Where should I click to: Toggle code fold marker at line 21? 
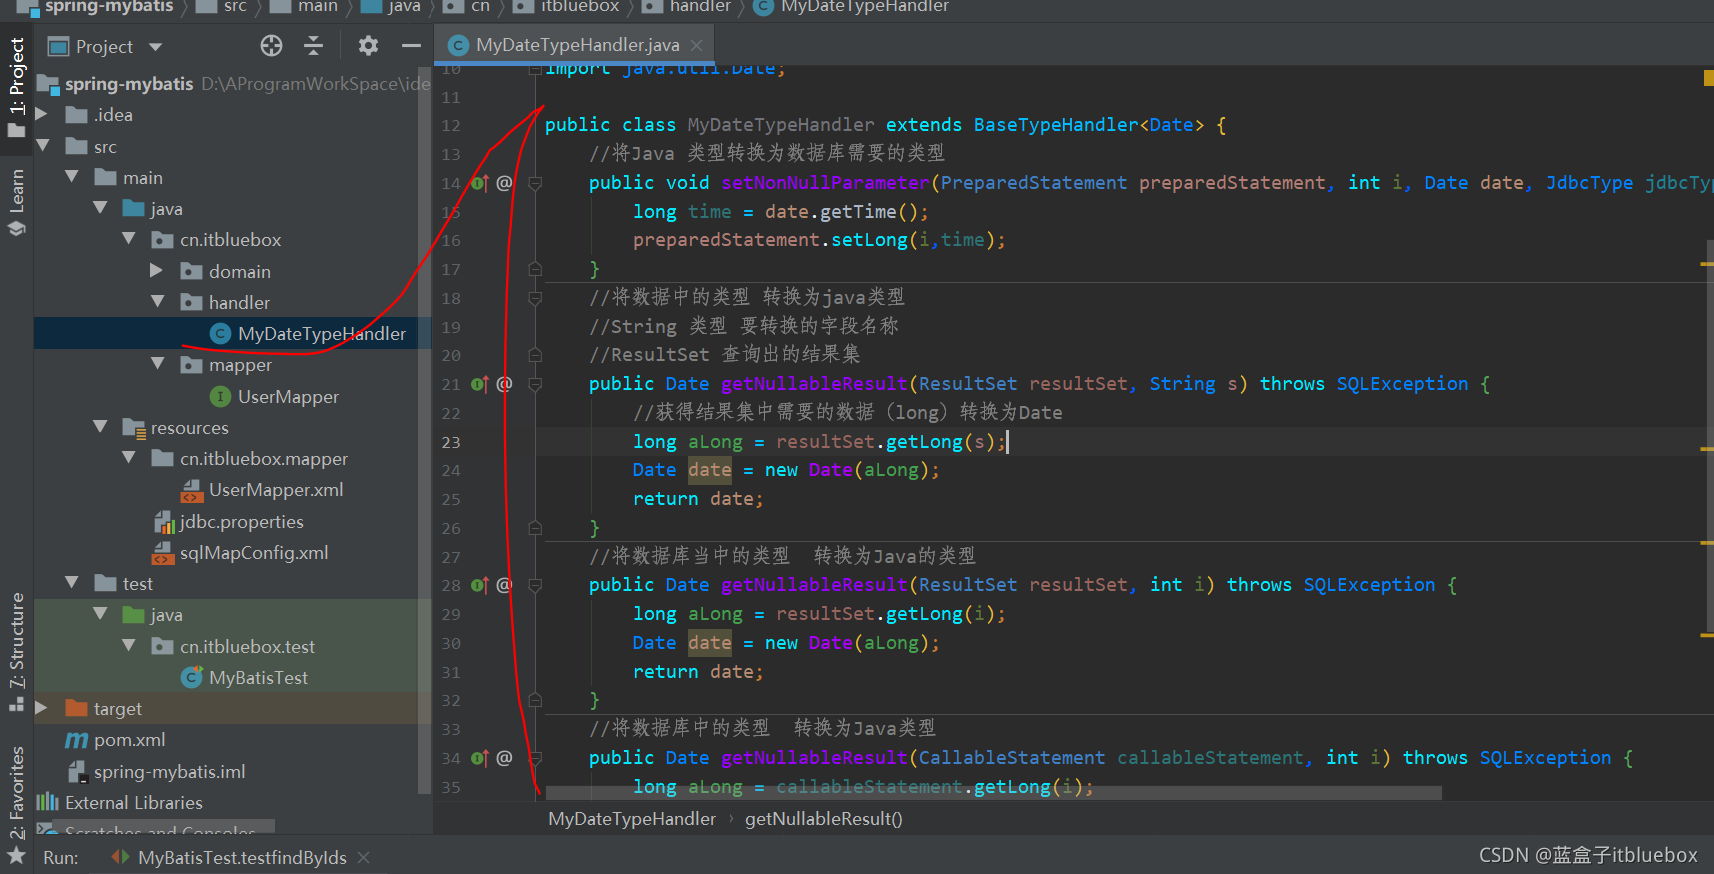[x=535, y=384]
